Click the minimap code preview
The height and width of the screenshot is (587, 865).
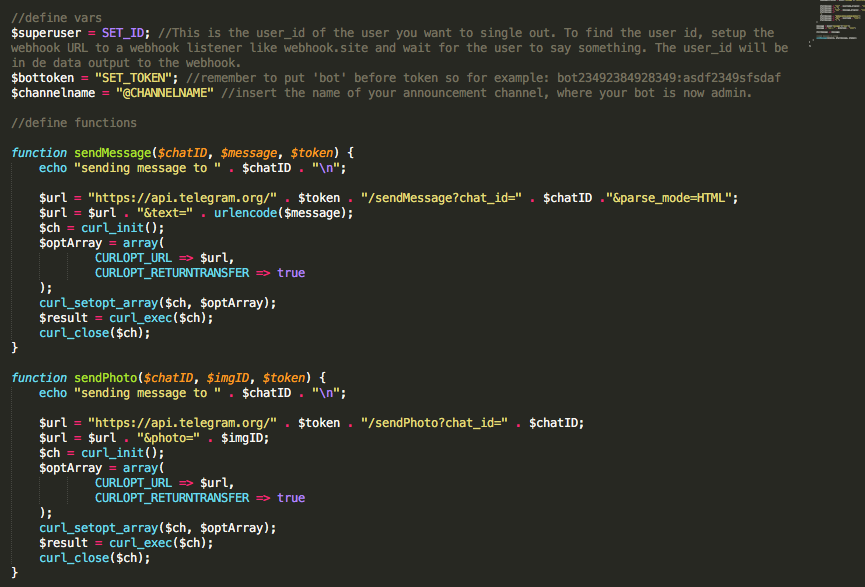(839, 22)
